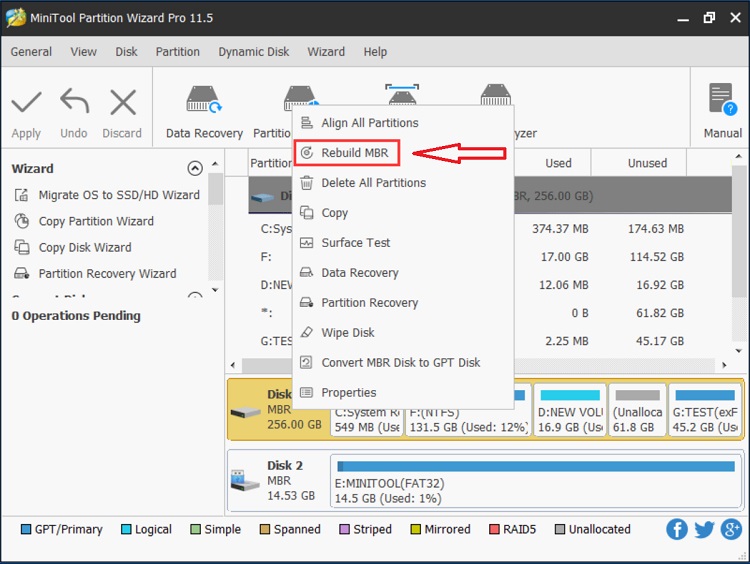The height and width of the screenshot is (564, 750).
Task: Click Convert MBR Disk to GPT icon
Action: (x=307, y=362)
